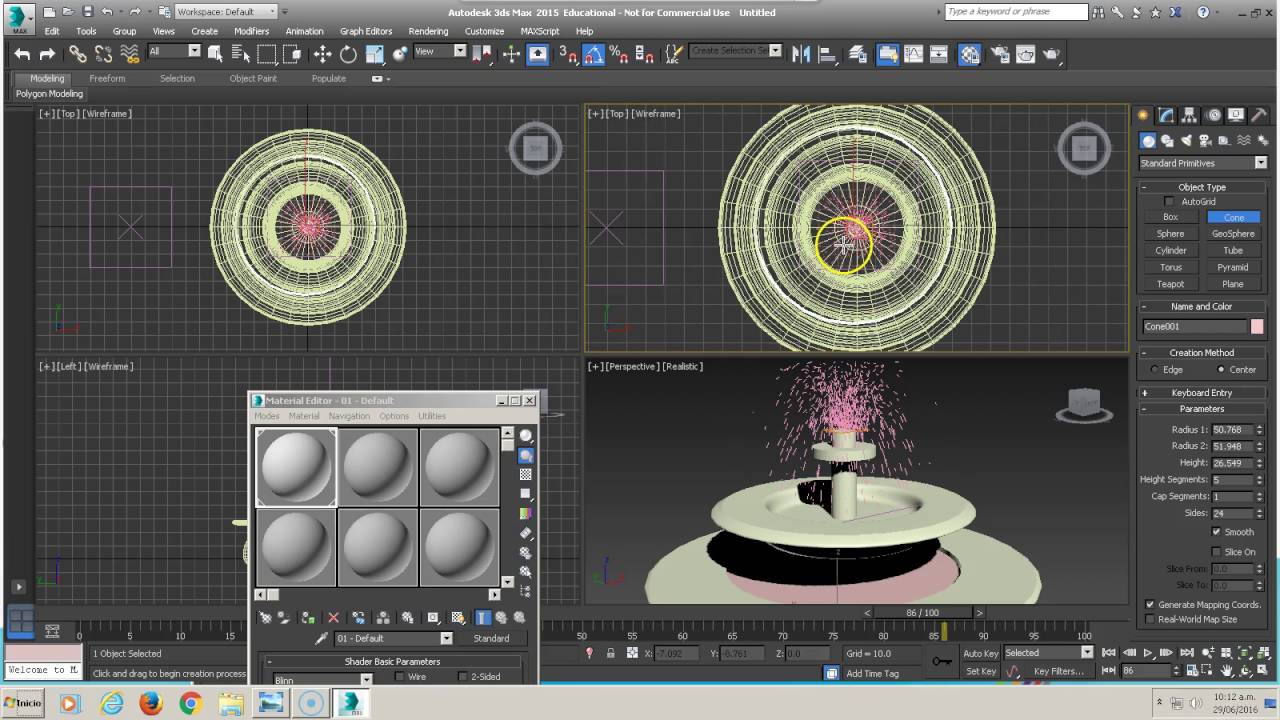Open the Modifiers menu
1280x720 pixels.
(x=251, y=31)
